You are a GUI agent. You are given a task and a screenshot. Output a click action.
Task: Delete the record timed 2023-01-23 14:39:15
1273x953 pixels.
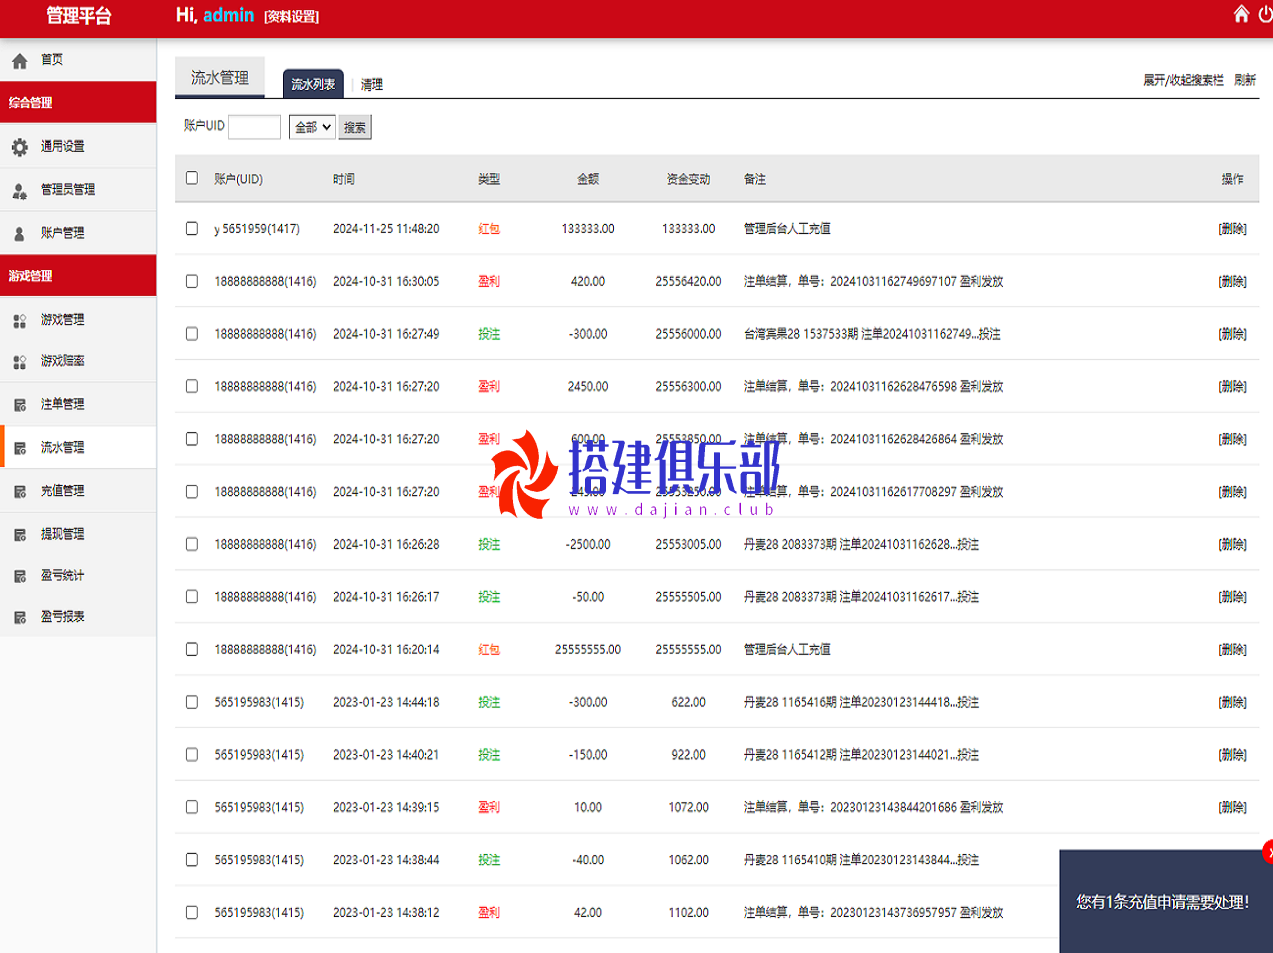coord(1232,807)
